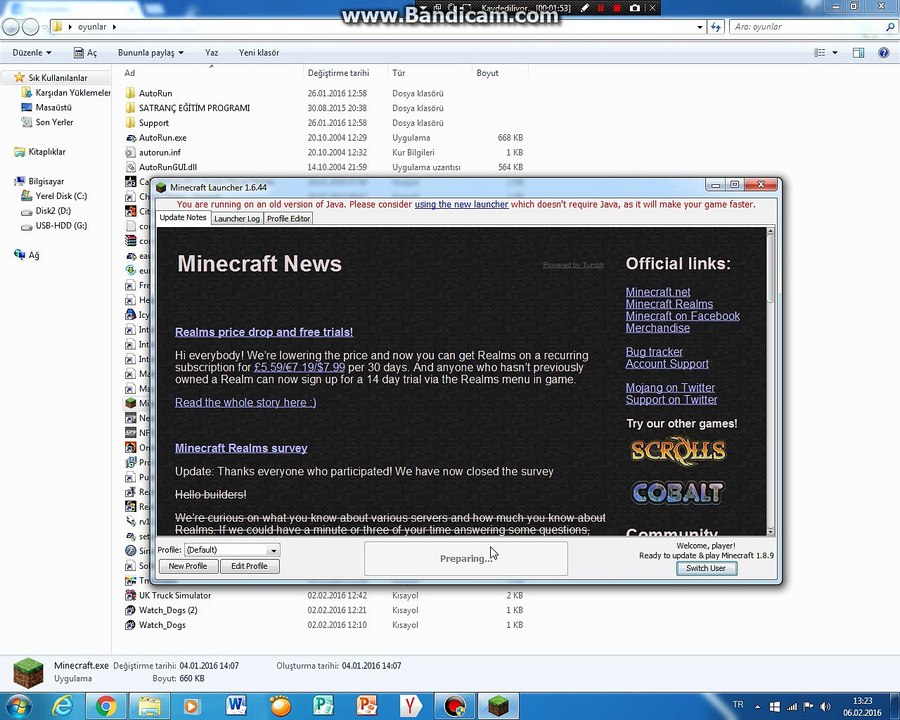This screenshot has width=900, height=720.
Task: Click Yaz in the Explorer toolbar
Action: [211, 53]
